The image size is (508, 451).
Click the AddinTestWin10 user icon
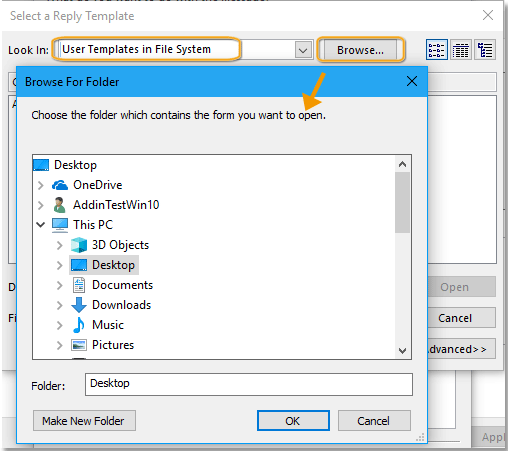click(x=60, y=205)
